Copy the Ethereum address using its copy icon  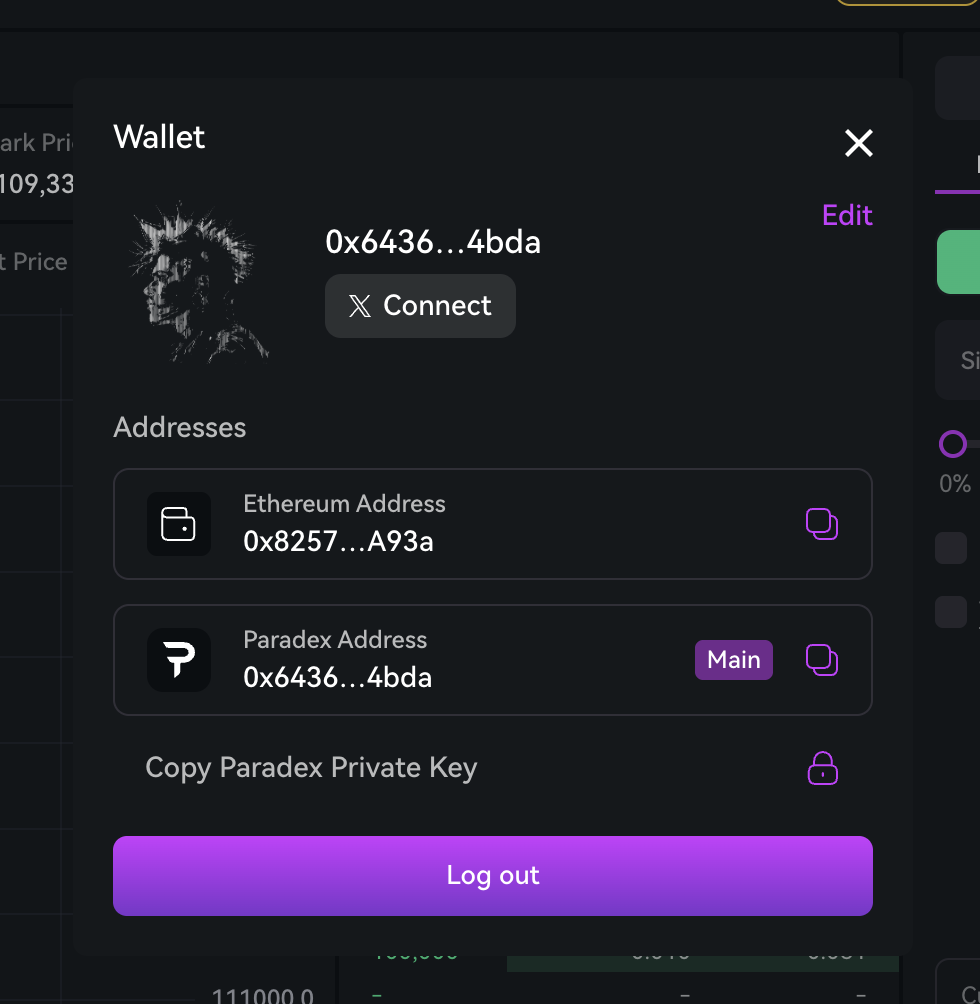click(x=822, y=524)
